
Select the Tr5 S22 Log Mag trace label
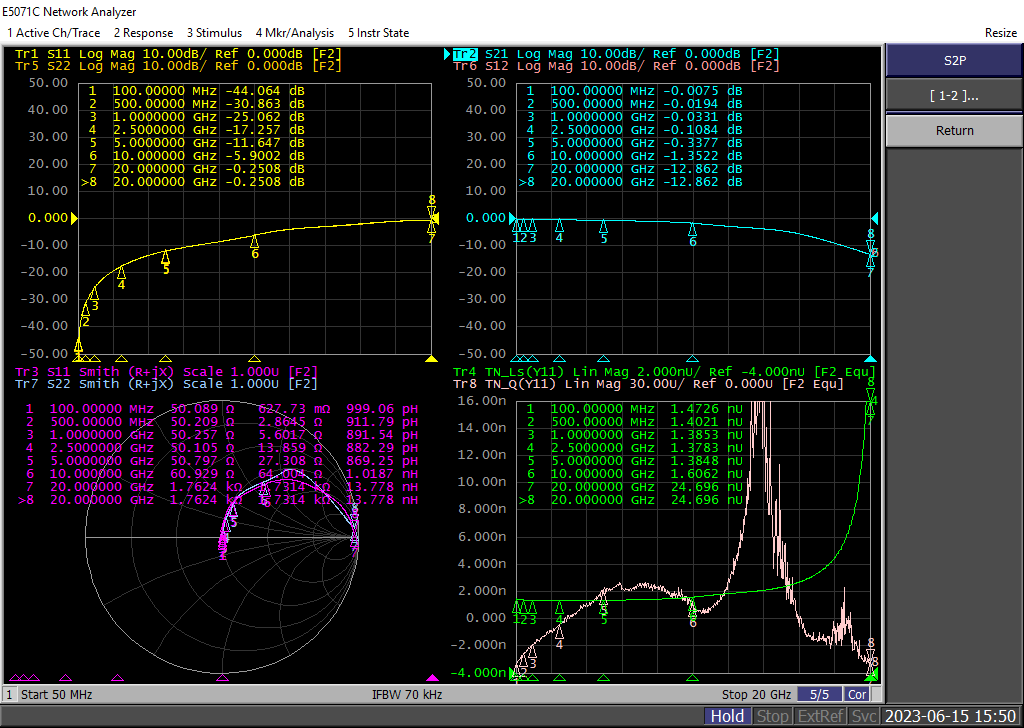[178, 66]
